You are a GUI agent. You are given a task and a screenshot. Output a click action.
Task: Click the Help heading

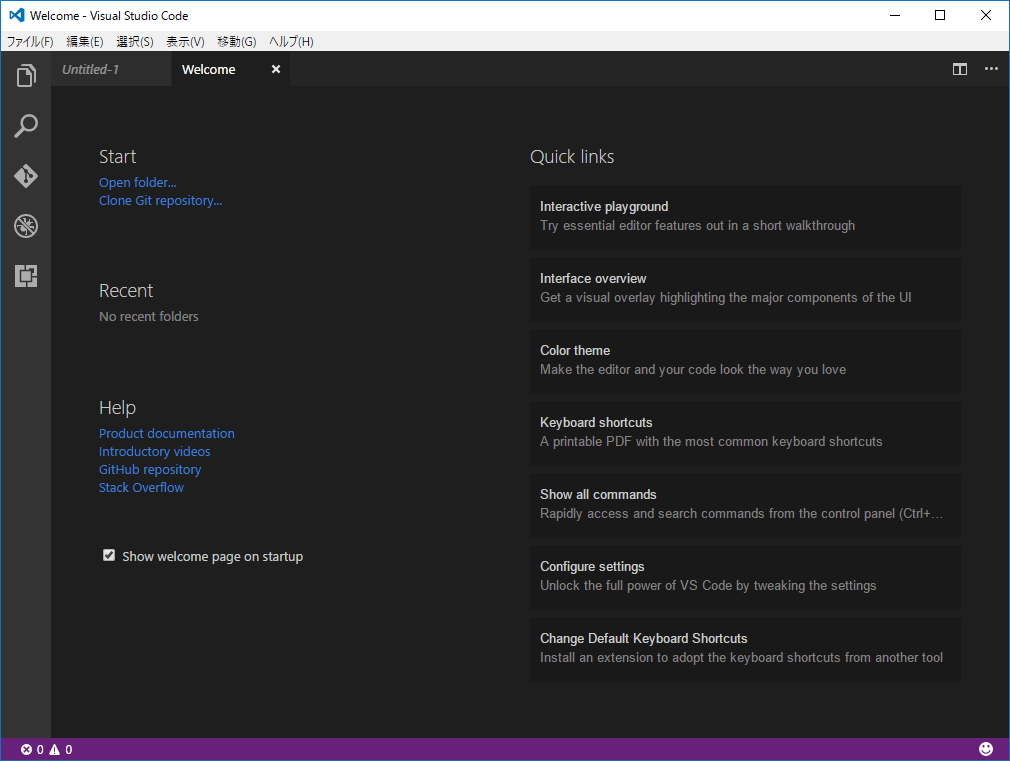click(117, 407)
